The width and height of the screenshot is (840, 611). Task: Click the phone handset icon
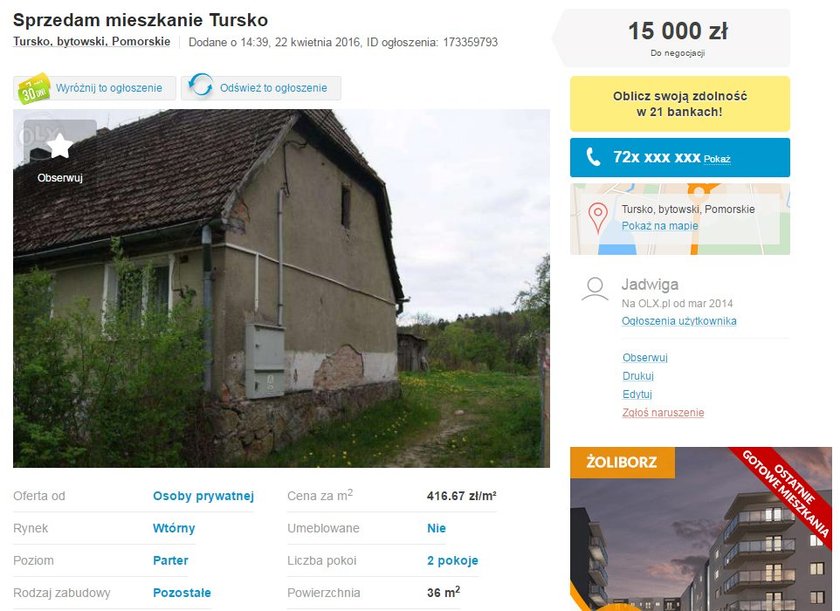(x=593, y=157)
